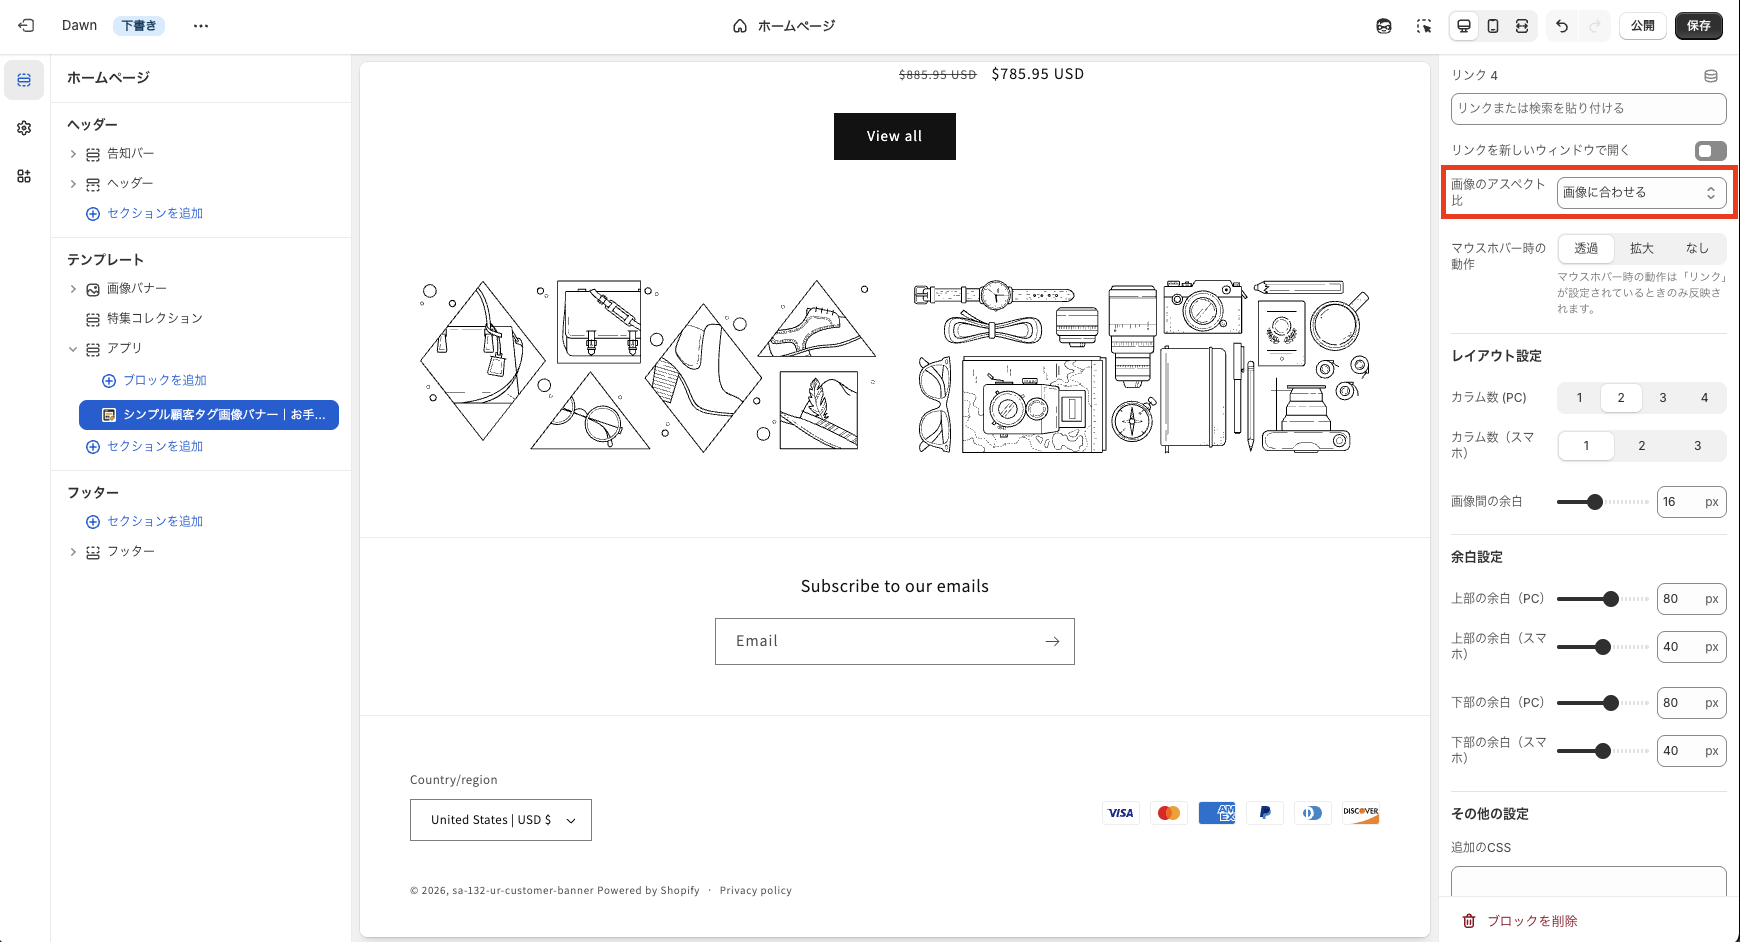The height and width of the screenshot is (942, 1740).
Task: Open the セクション (sections) panel icon
Action: 24,80
